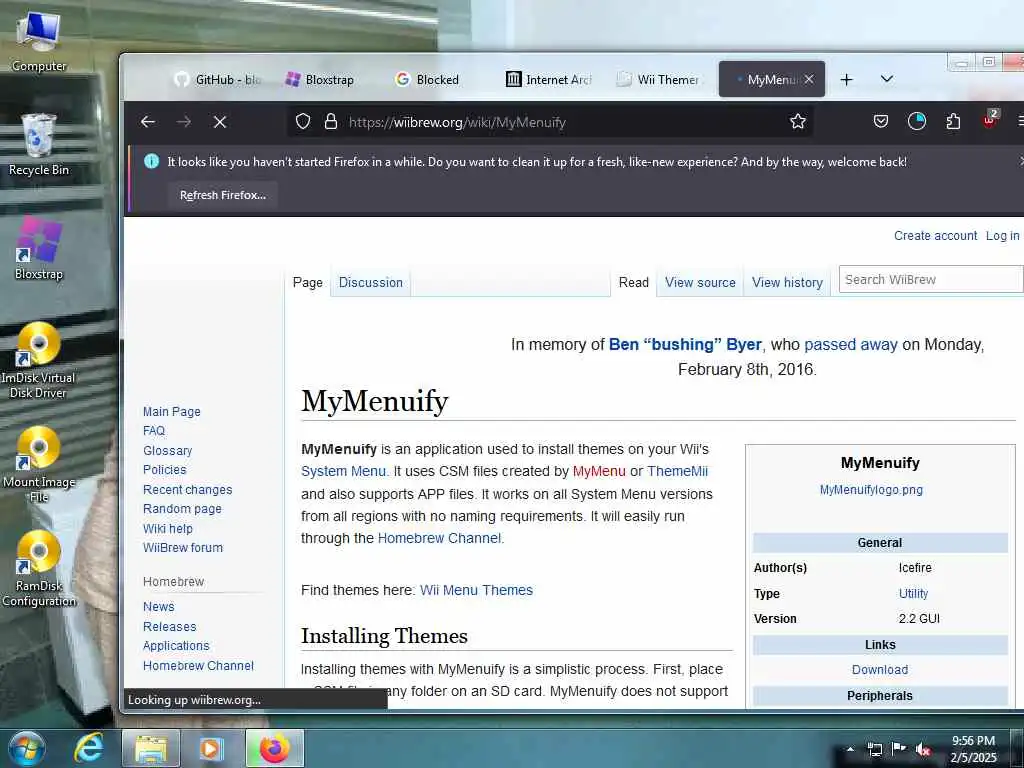The image size is (1024, 768).
Task: Go back to the previous page
Action: (148, 121)
